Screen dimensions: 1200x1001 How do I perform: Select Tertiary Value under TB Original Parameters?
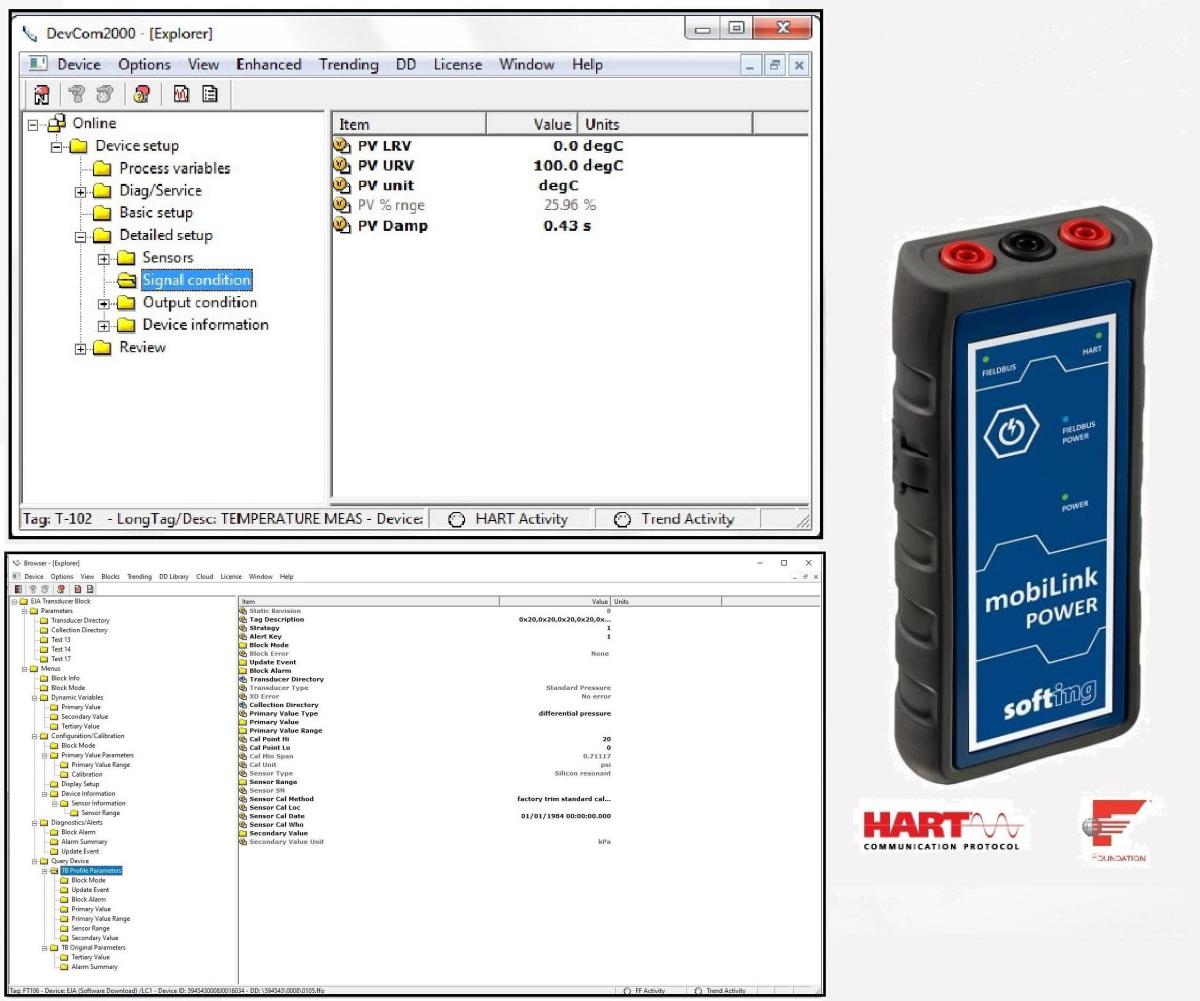[91, 957]
